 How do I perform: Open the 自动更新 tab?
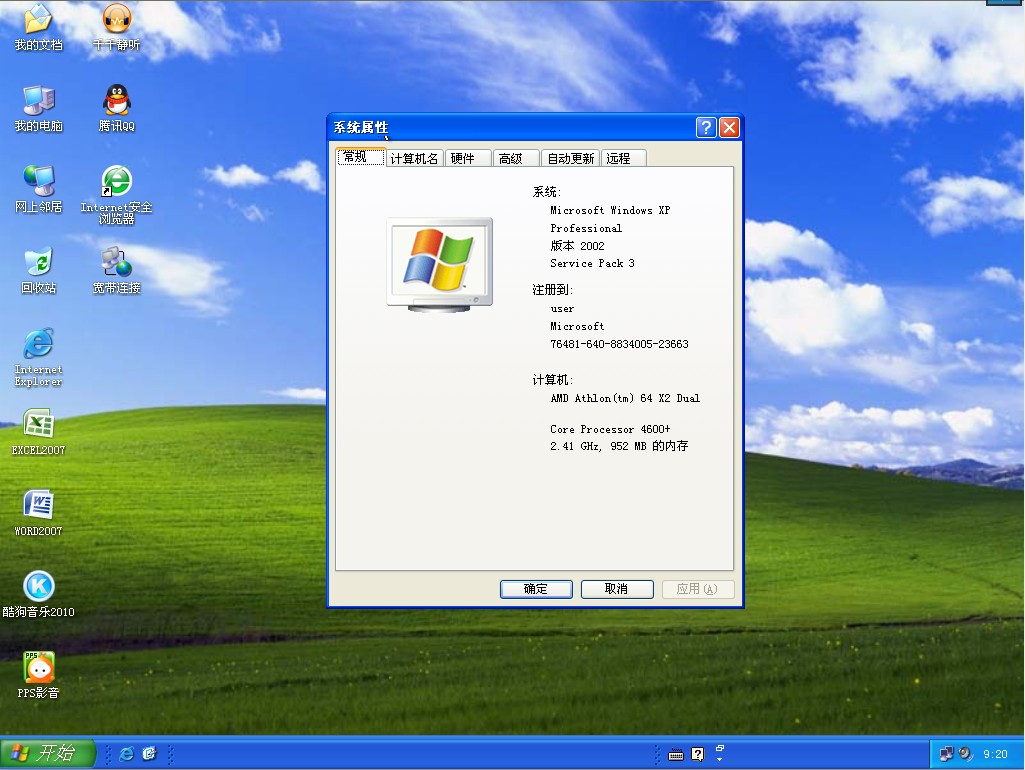pyautogui.click(x=570, y=158)
